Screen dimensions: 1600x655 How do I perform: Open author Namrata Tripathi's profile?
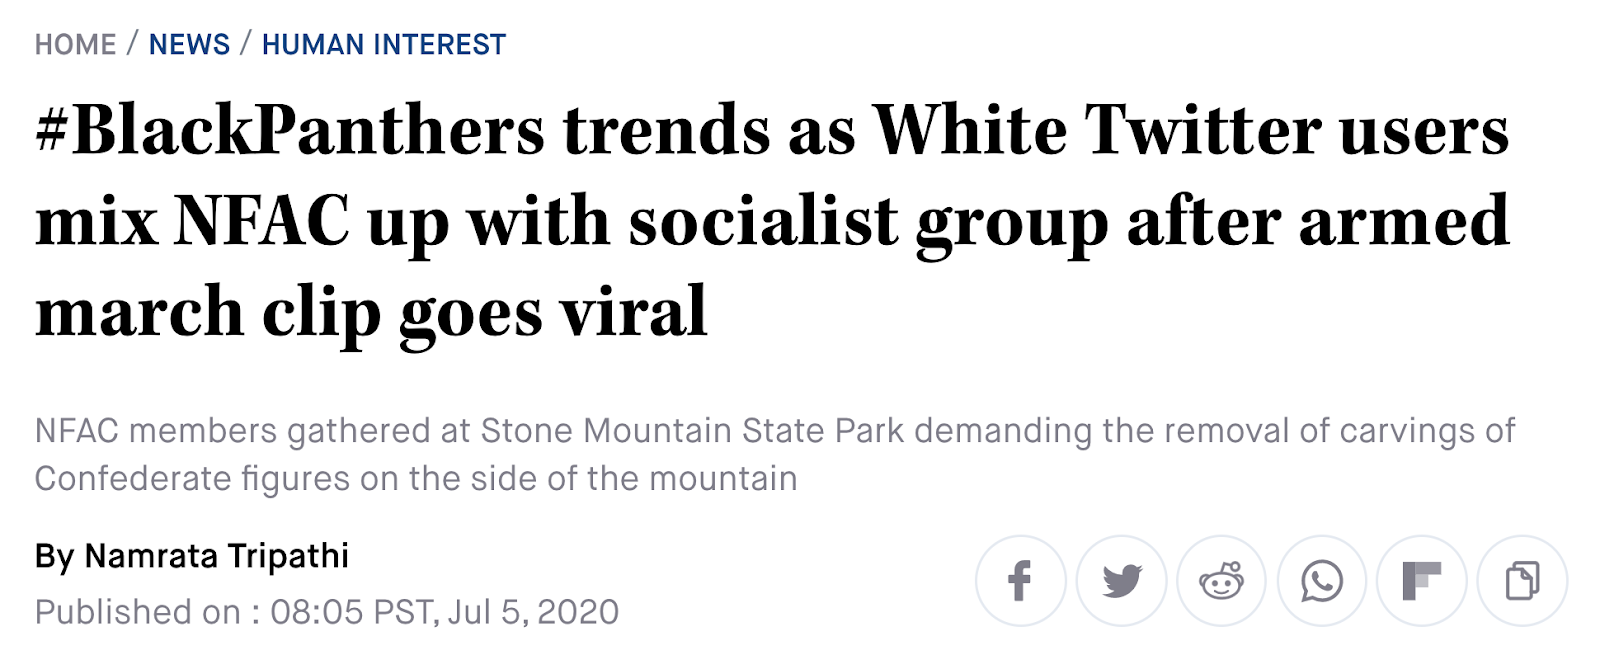click(x=216, y=556)
